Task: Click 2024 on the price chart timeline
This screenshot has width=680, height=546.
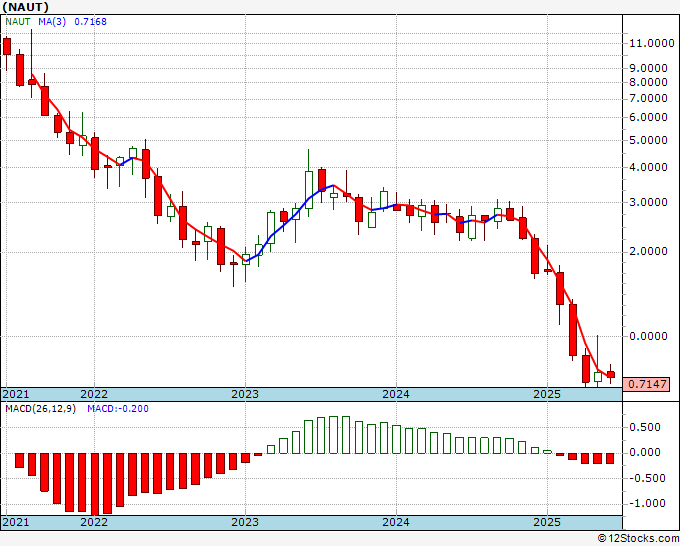Action: point(396,394)
